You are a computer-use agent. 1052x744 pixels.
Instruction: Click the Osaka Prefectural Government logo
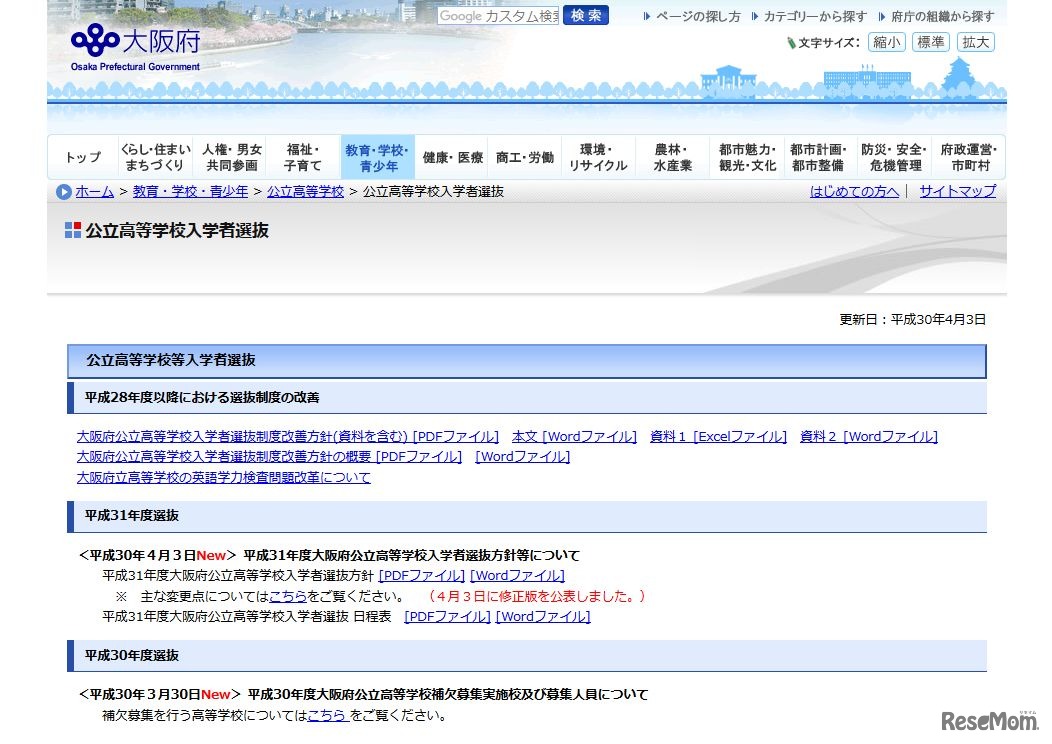135,46
